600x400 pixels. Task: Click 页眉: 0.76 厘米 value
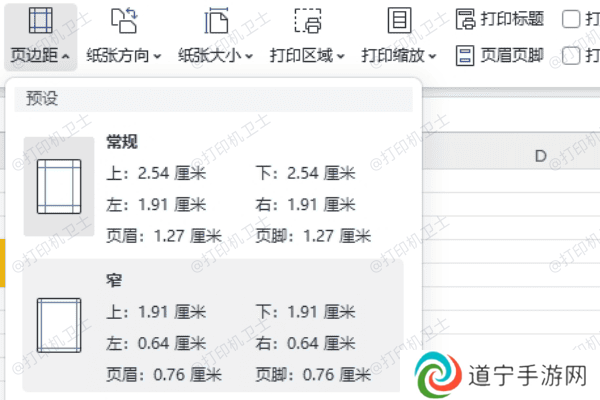tap(164, 375)
